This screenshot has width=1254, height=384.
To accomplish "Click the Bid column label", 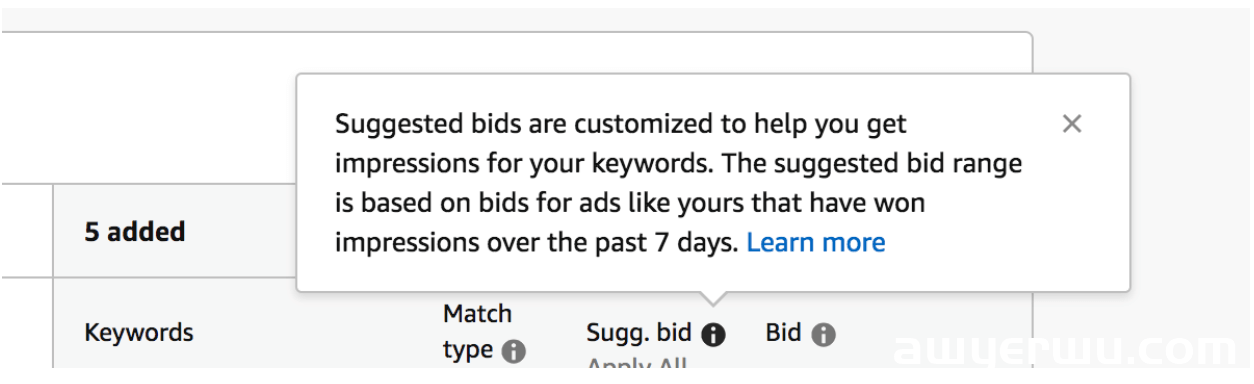I will click(783, 333).
